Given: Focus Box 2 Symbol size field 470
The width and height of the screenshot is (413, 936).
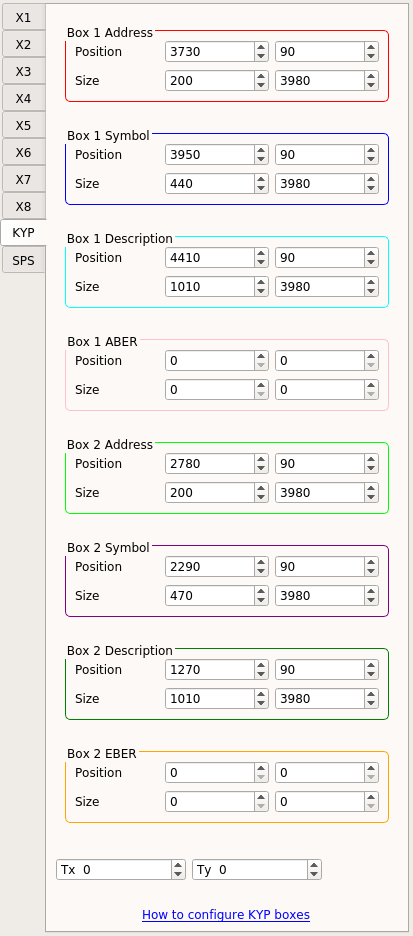Looking at the screenshot, I should (210, 595).
